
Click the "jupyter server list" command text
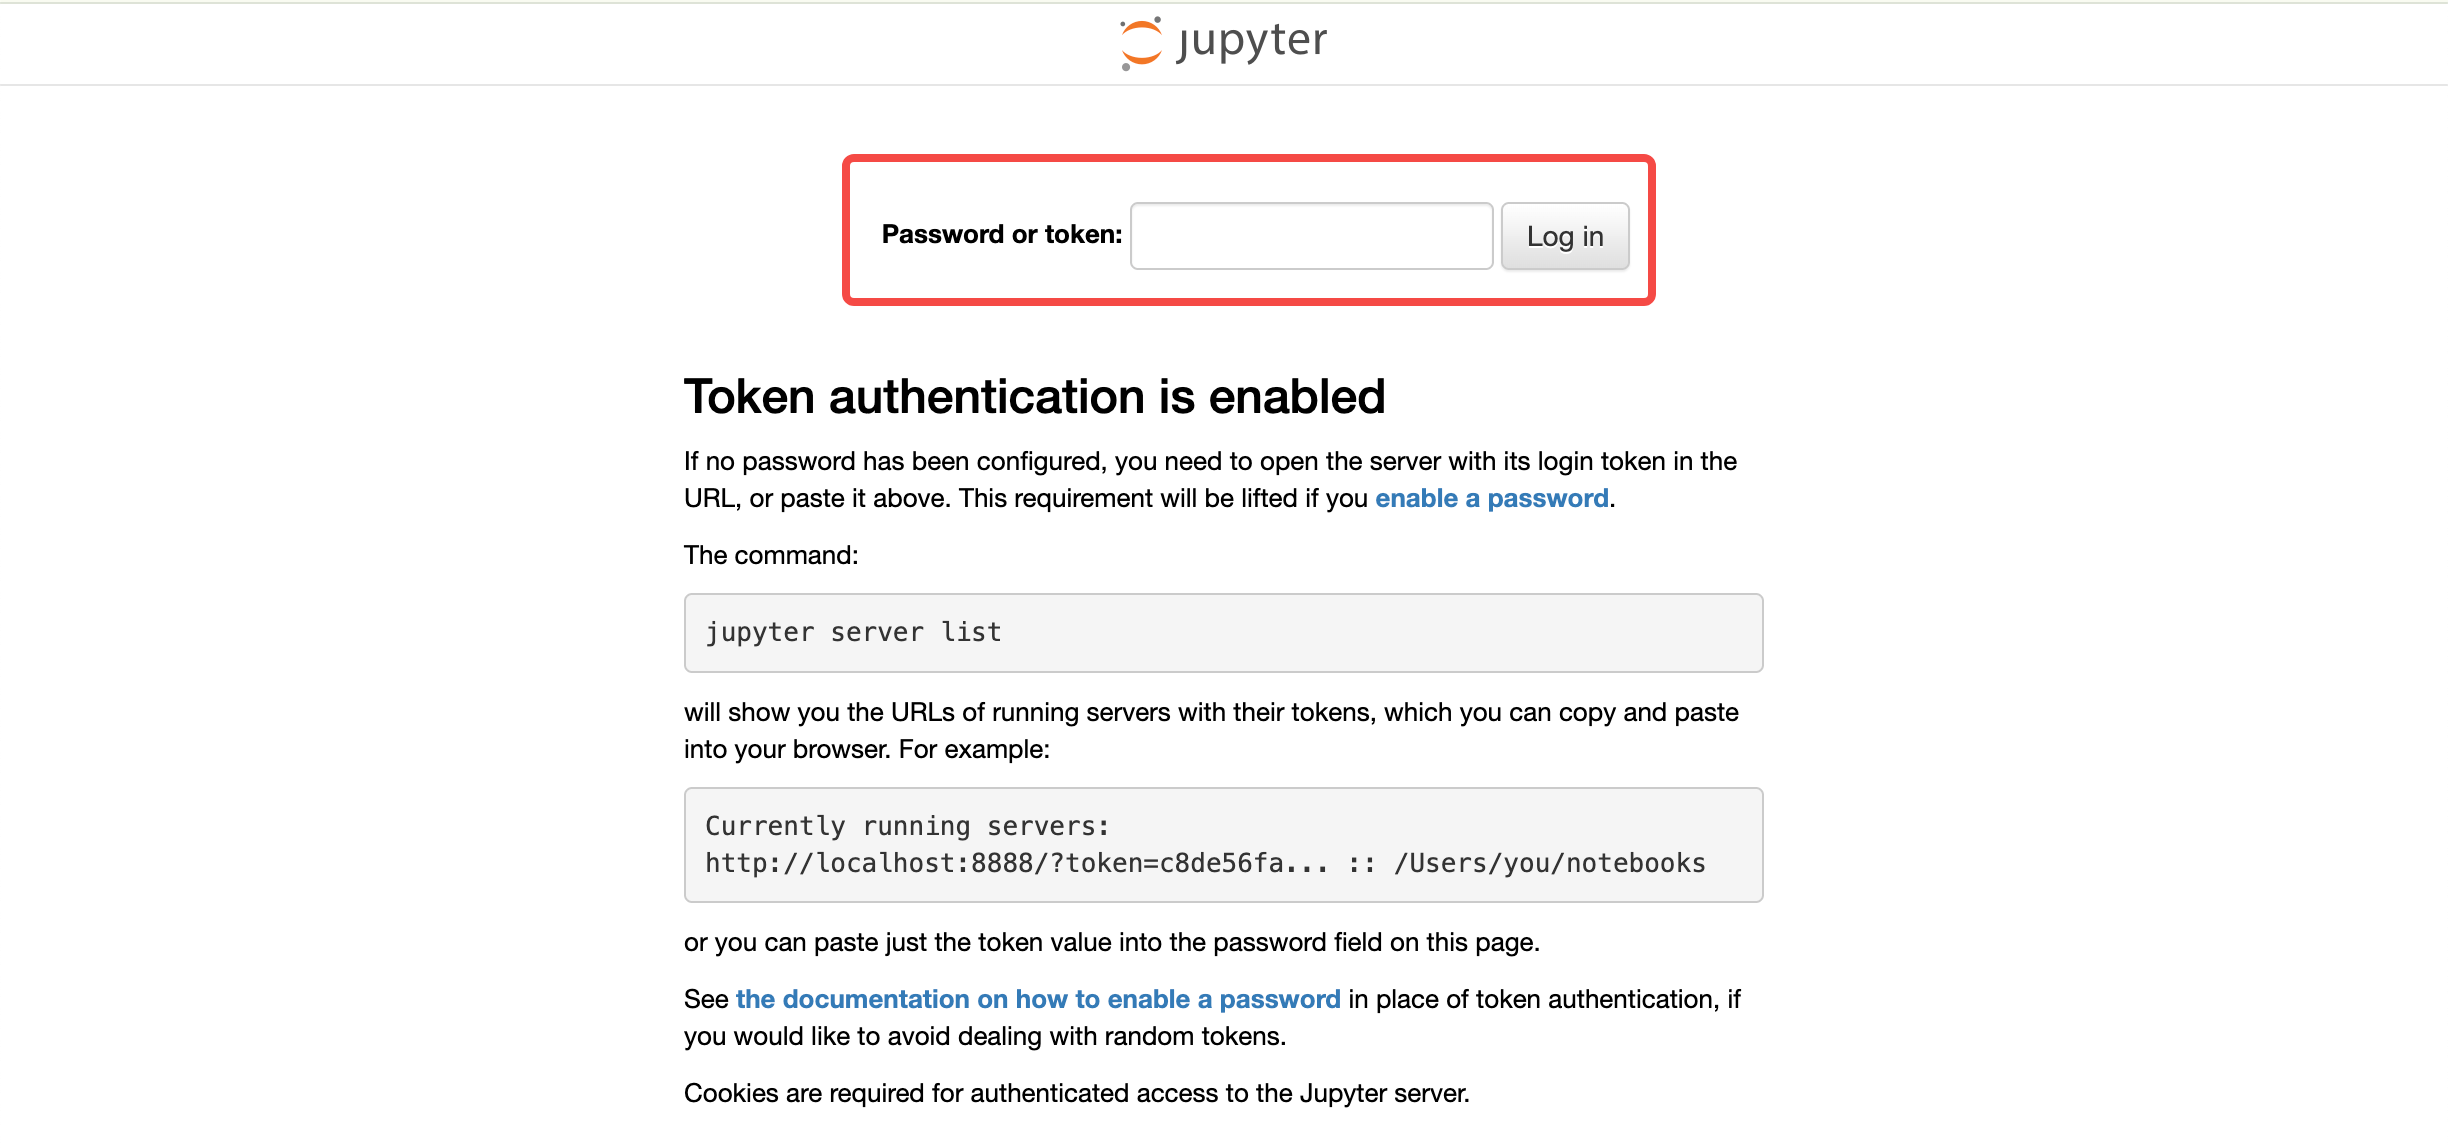(x=853, y=632)
